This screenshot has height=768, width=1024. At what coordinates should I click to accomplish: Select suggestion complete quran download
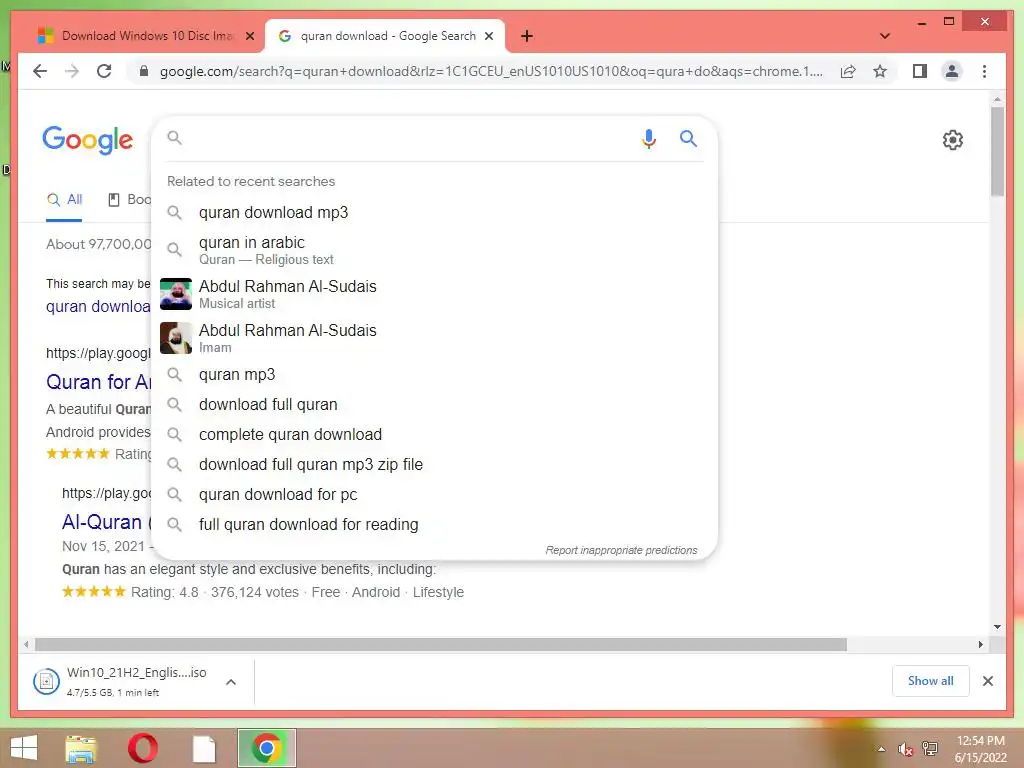tap(434, 434)
